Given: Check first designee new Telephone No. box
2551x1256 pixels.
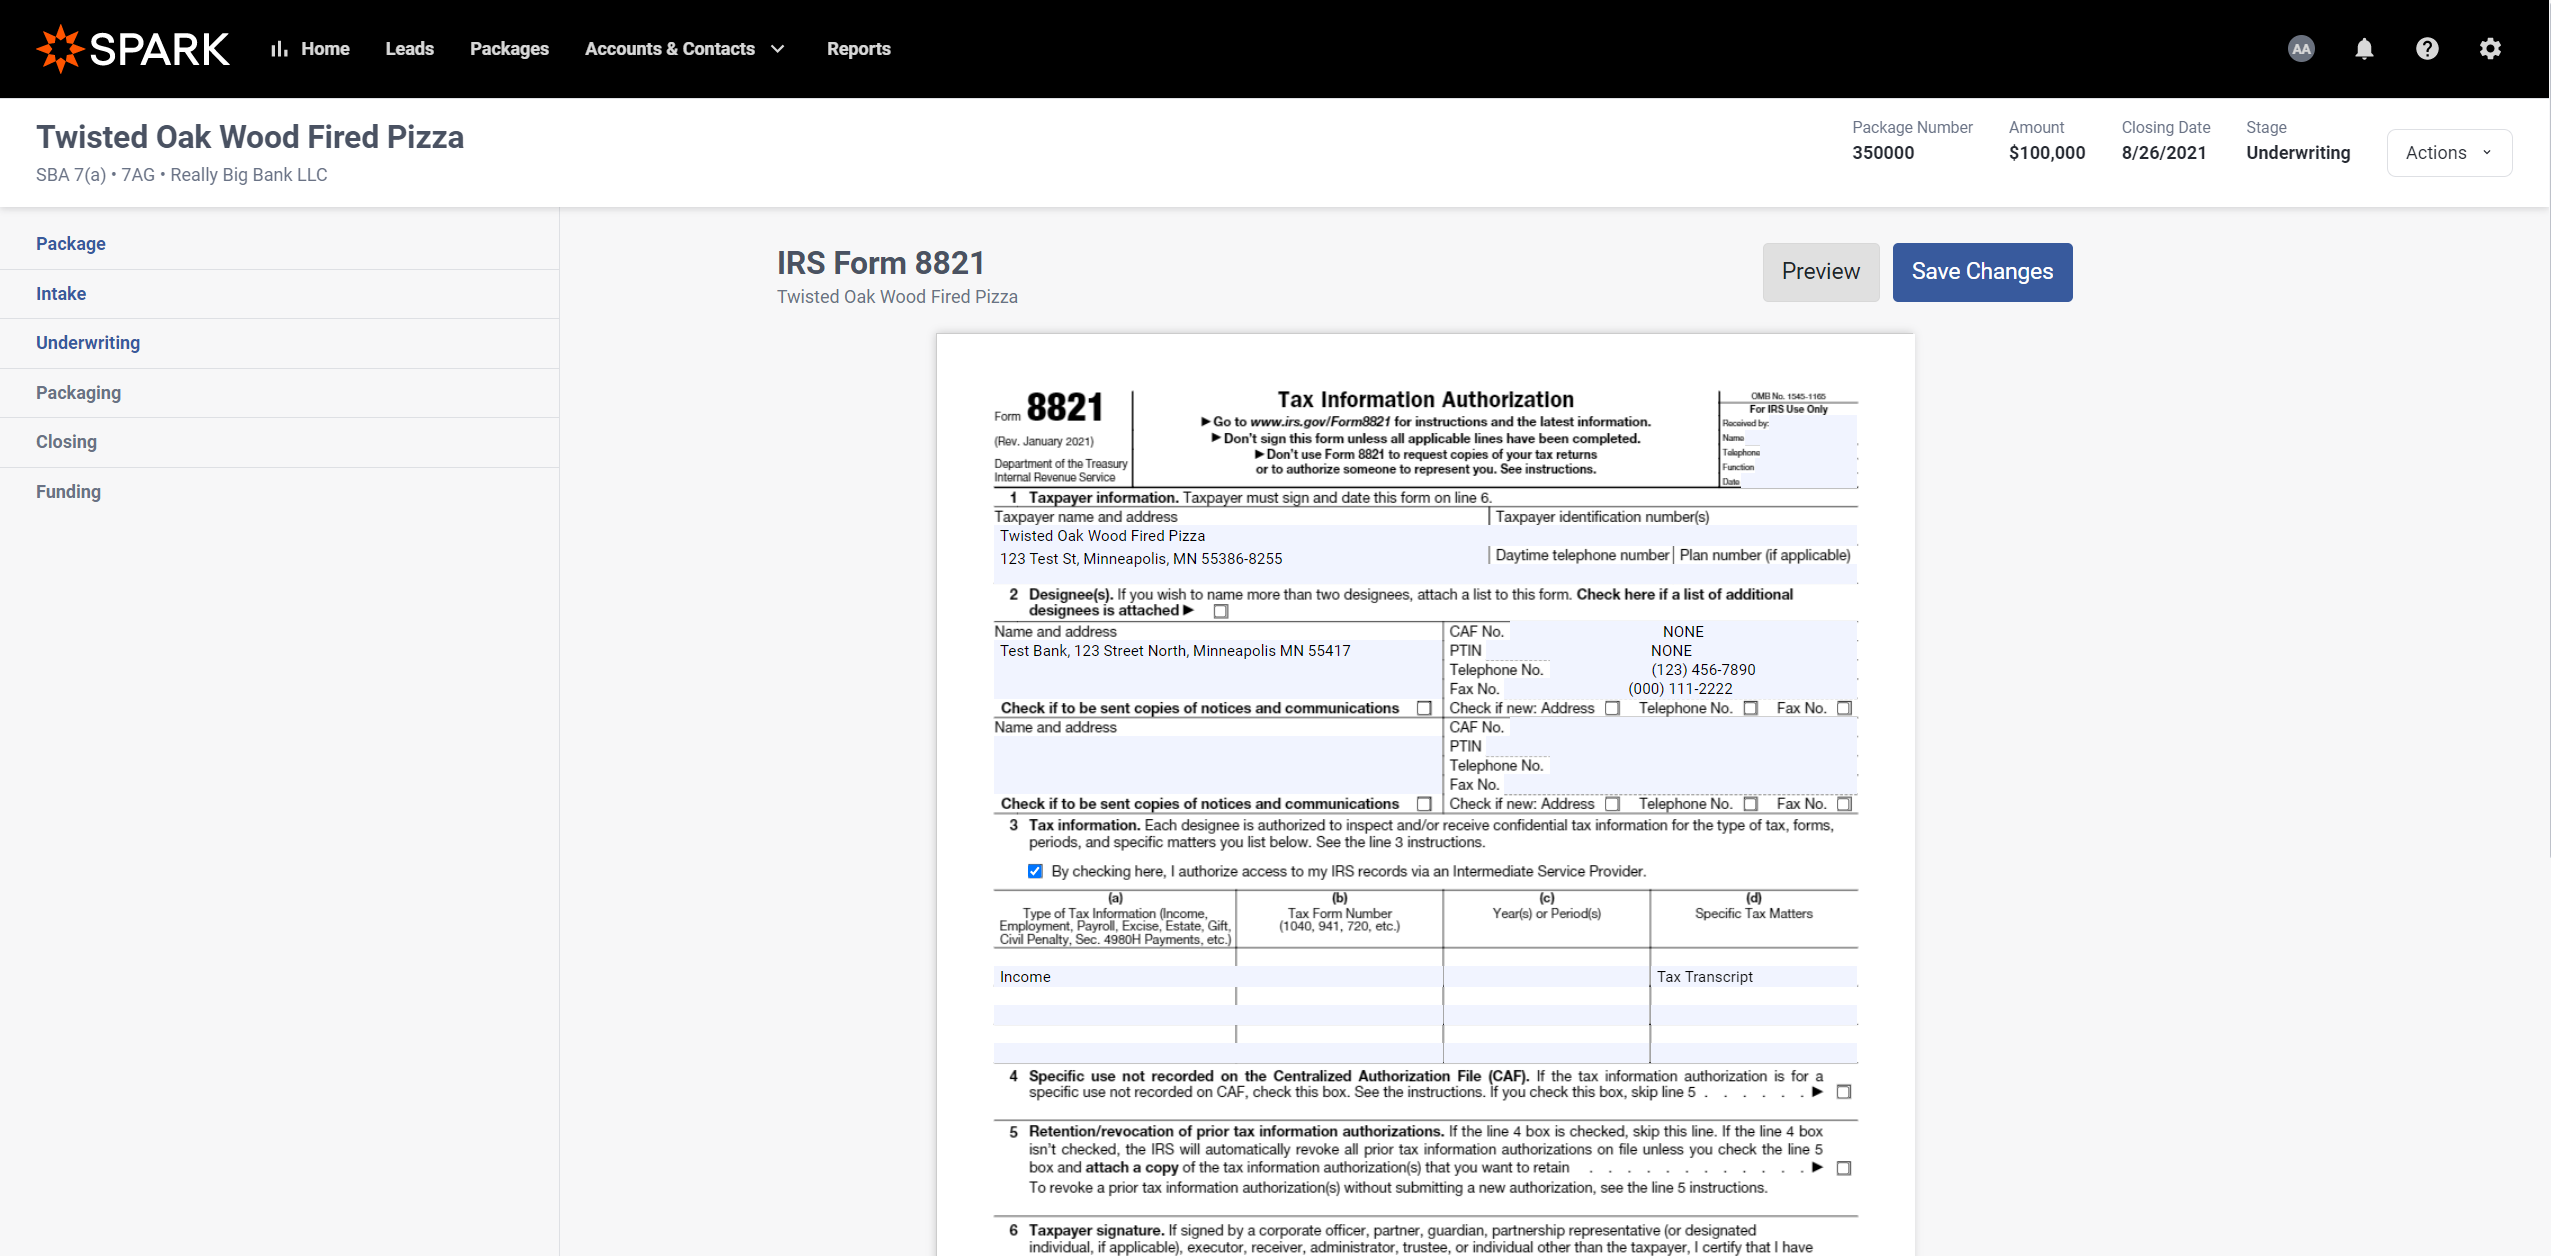Looking at the screenshot, I should coord(1750,708).
